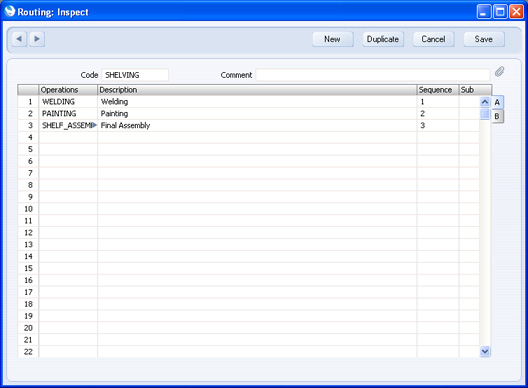The image size is (528, 388).
Task: Maximize the Routing: Inspect window
Action: pyautogui.click(x=500, y=12)
